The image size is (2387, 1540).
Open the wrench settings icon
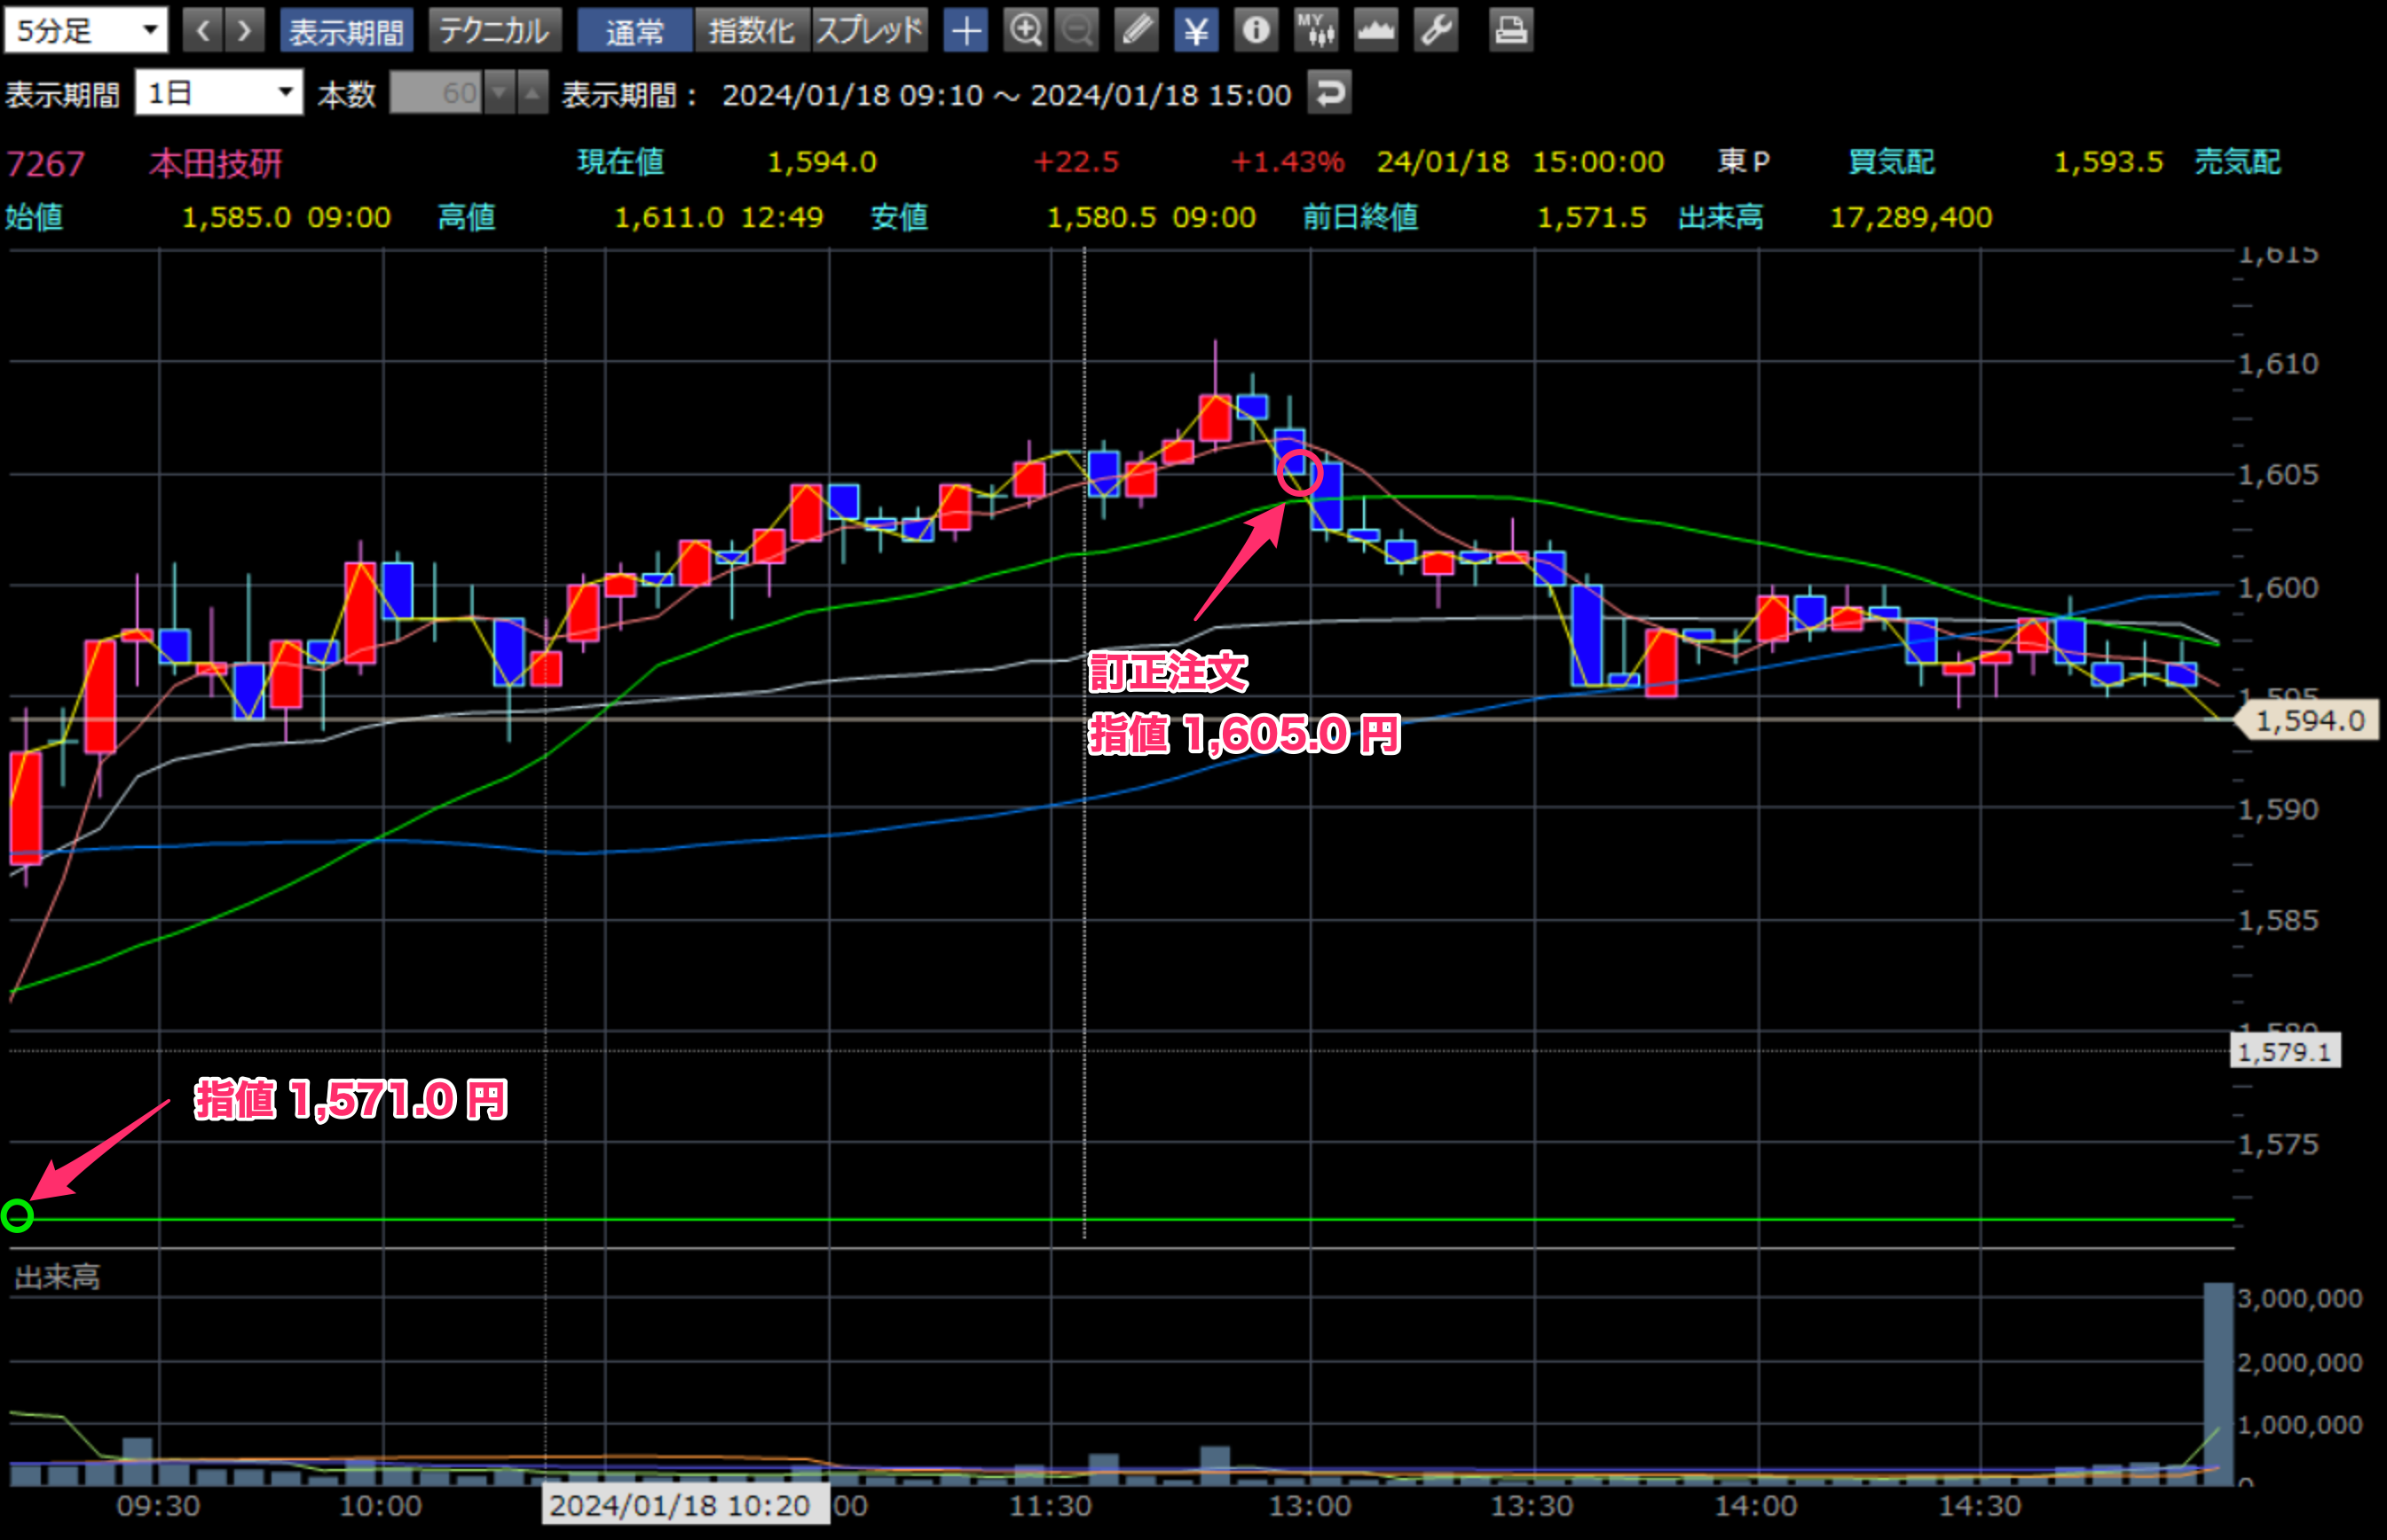click(1436, 30)
